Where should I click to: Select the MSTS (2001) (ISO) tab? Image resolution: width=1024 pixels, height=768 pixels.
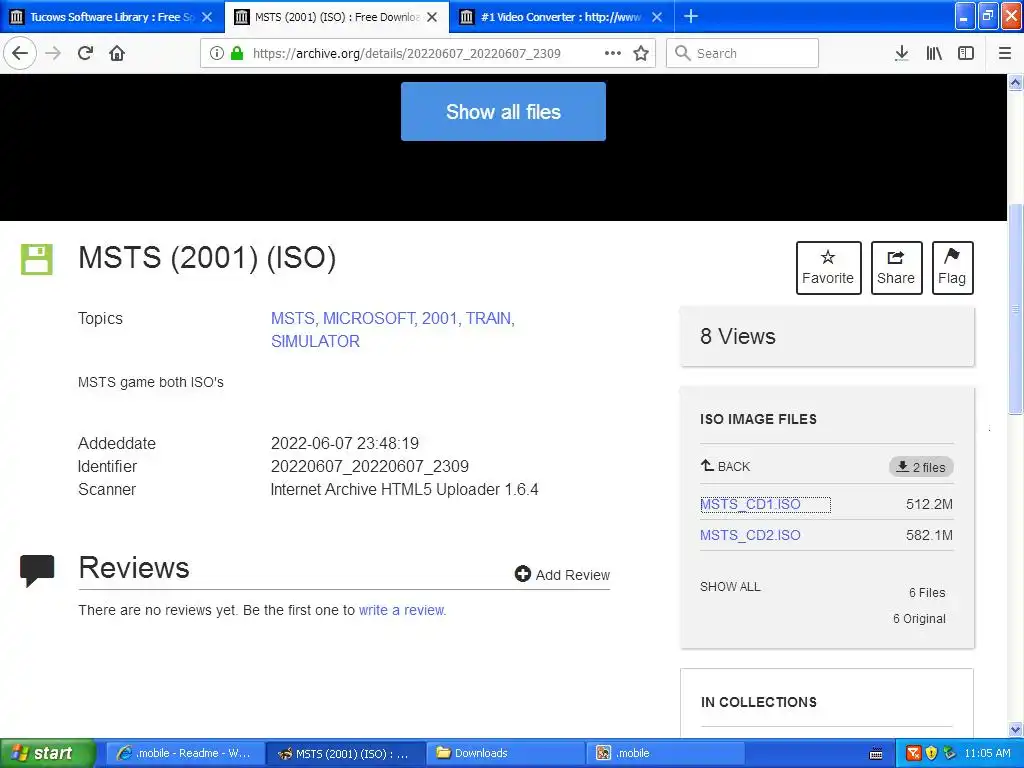(x=337, y=17)
